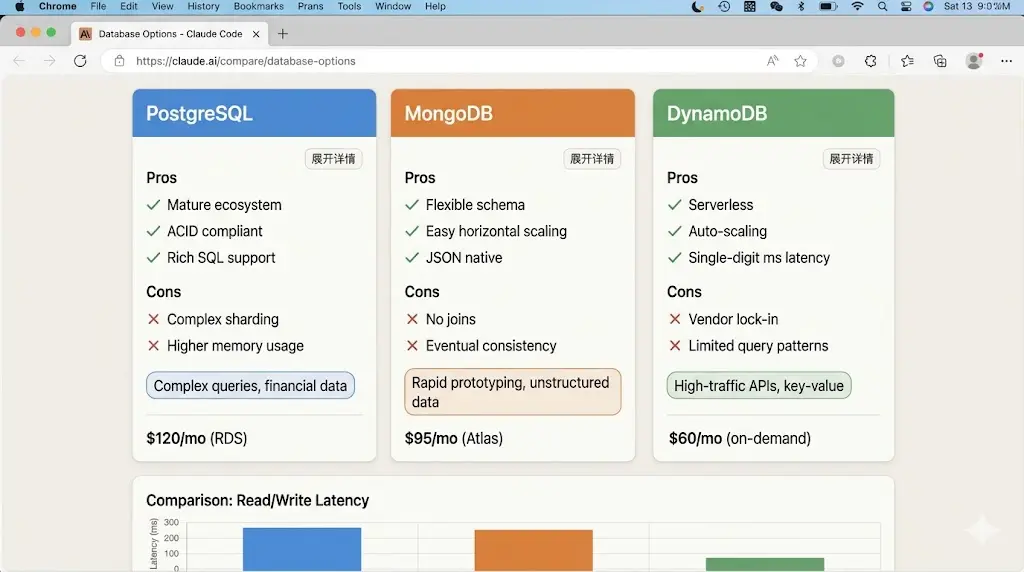Select the Complex queries, financial data tag
Screen dimensions: 1024x572
pos(250,386)
